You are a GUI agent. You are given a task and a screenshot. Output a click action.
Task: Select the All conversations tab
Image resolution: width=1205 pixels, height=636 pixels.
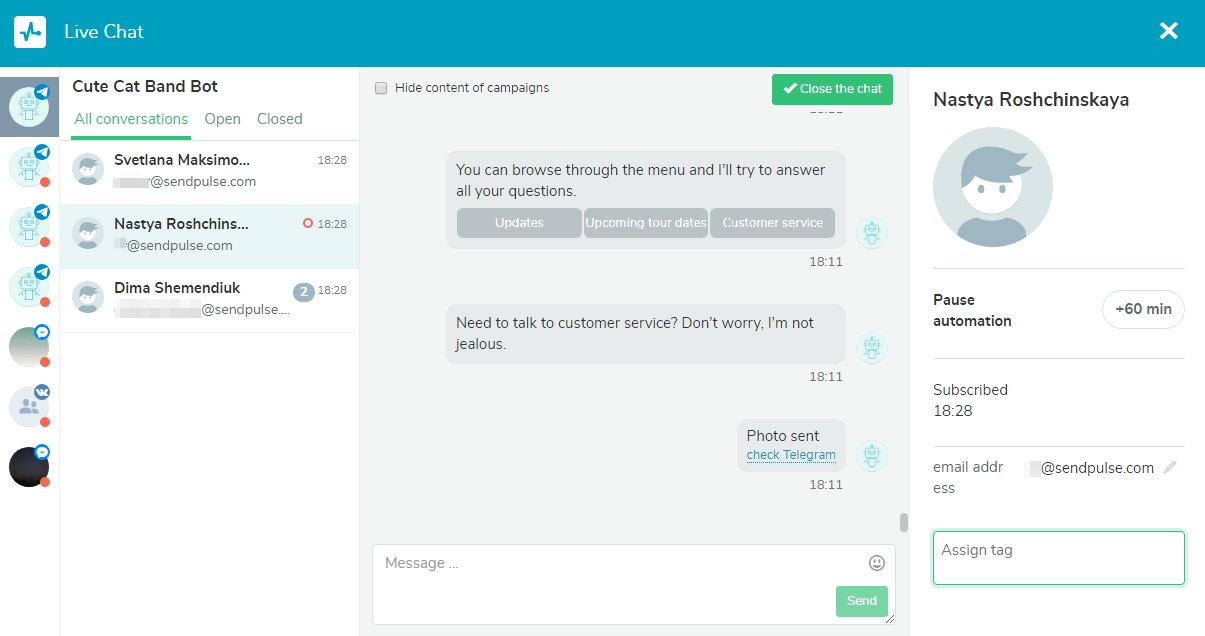(x=130, y=119)
